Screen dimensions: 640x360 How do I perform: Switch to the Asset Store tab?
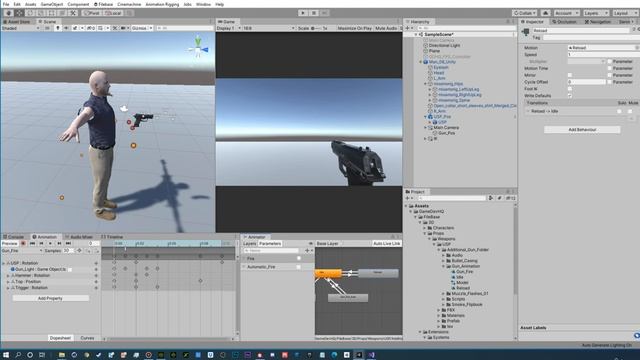coord(16,21)
